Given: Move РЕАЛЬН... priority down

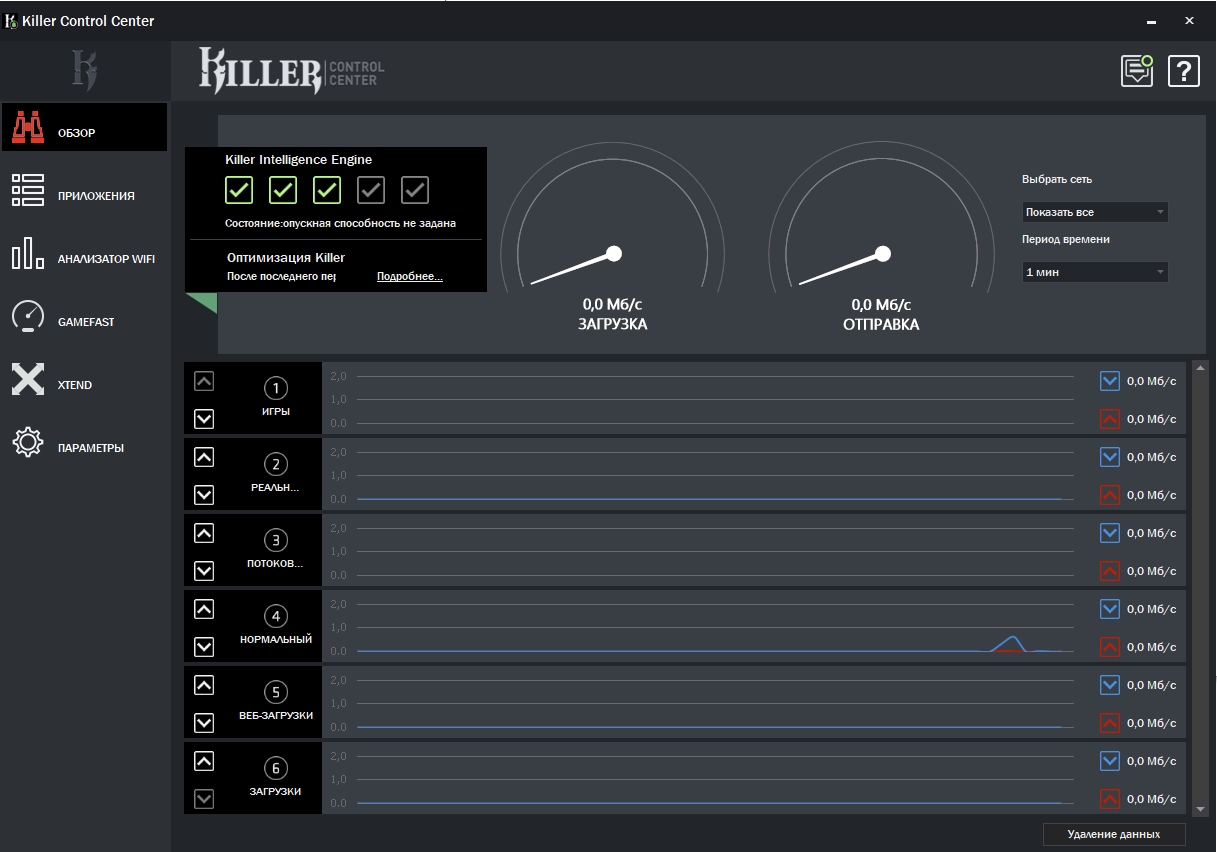Looking at the screenshot, I should (x=204, y=495).
